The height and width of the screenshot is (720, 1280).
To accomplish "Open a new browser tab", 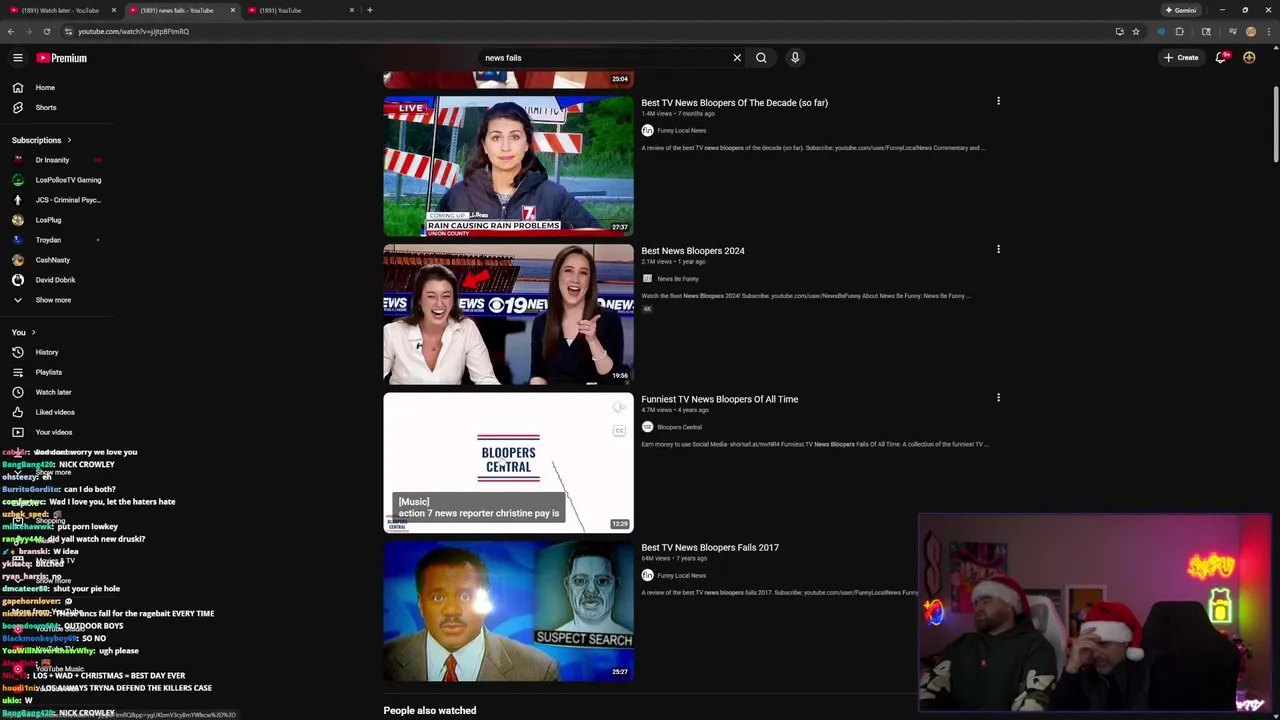I will coord(370,10).
